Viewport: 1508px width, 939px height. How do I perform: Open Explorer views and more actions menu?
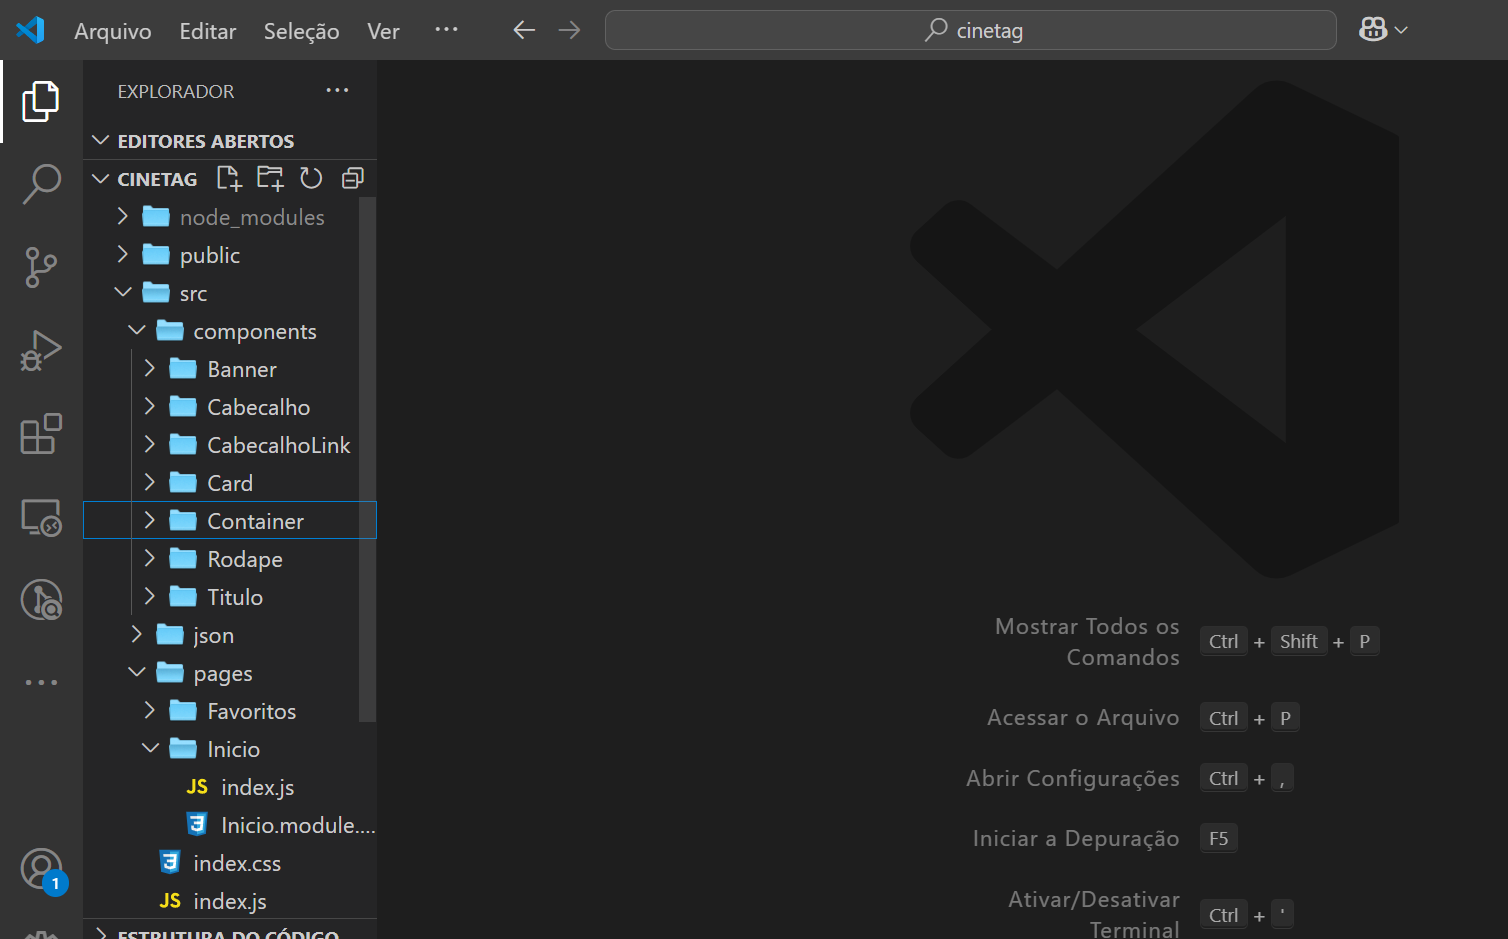tap(337, 90)
